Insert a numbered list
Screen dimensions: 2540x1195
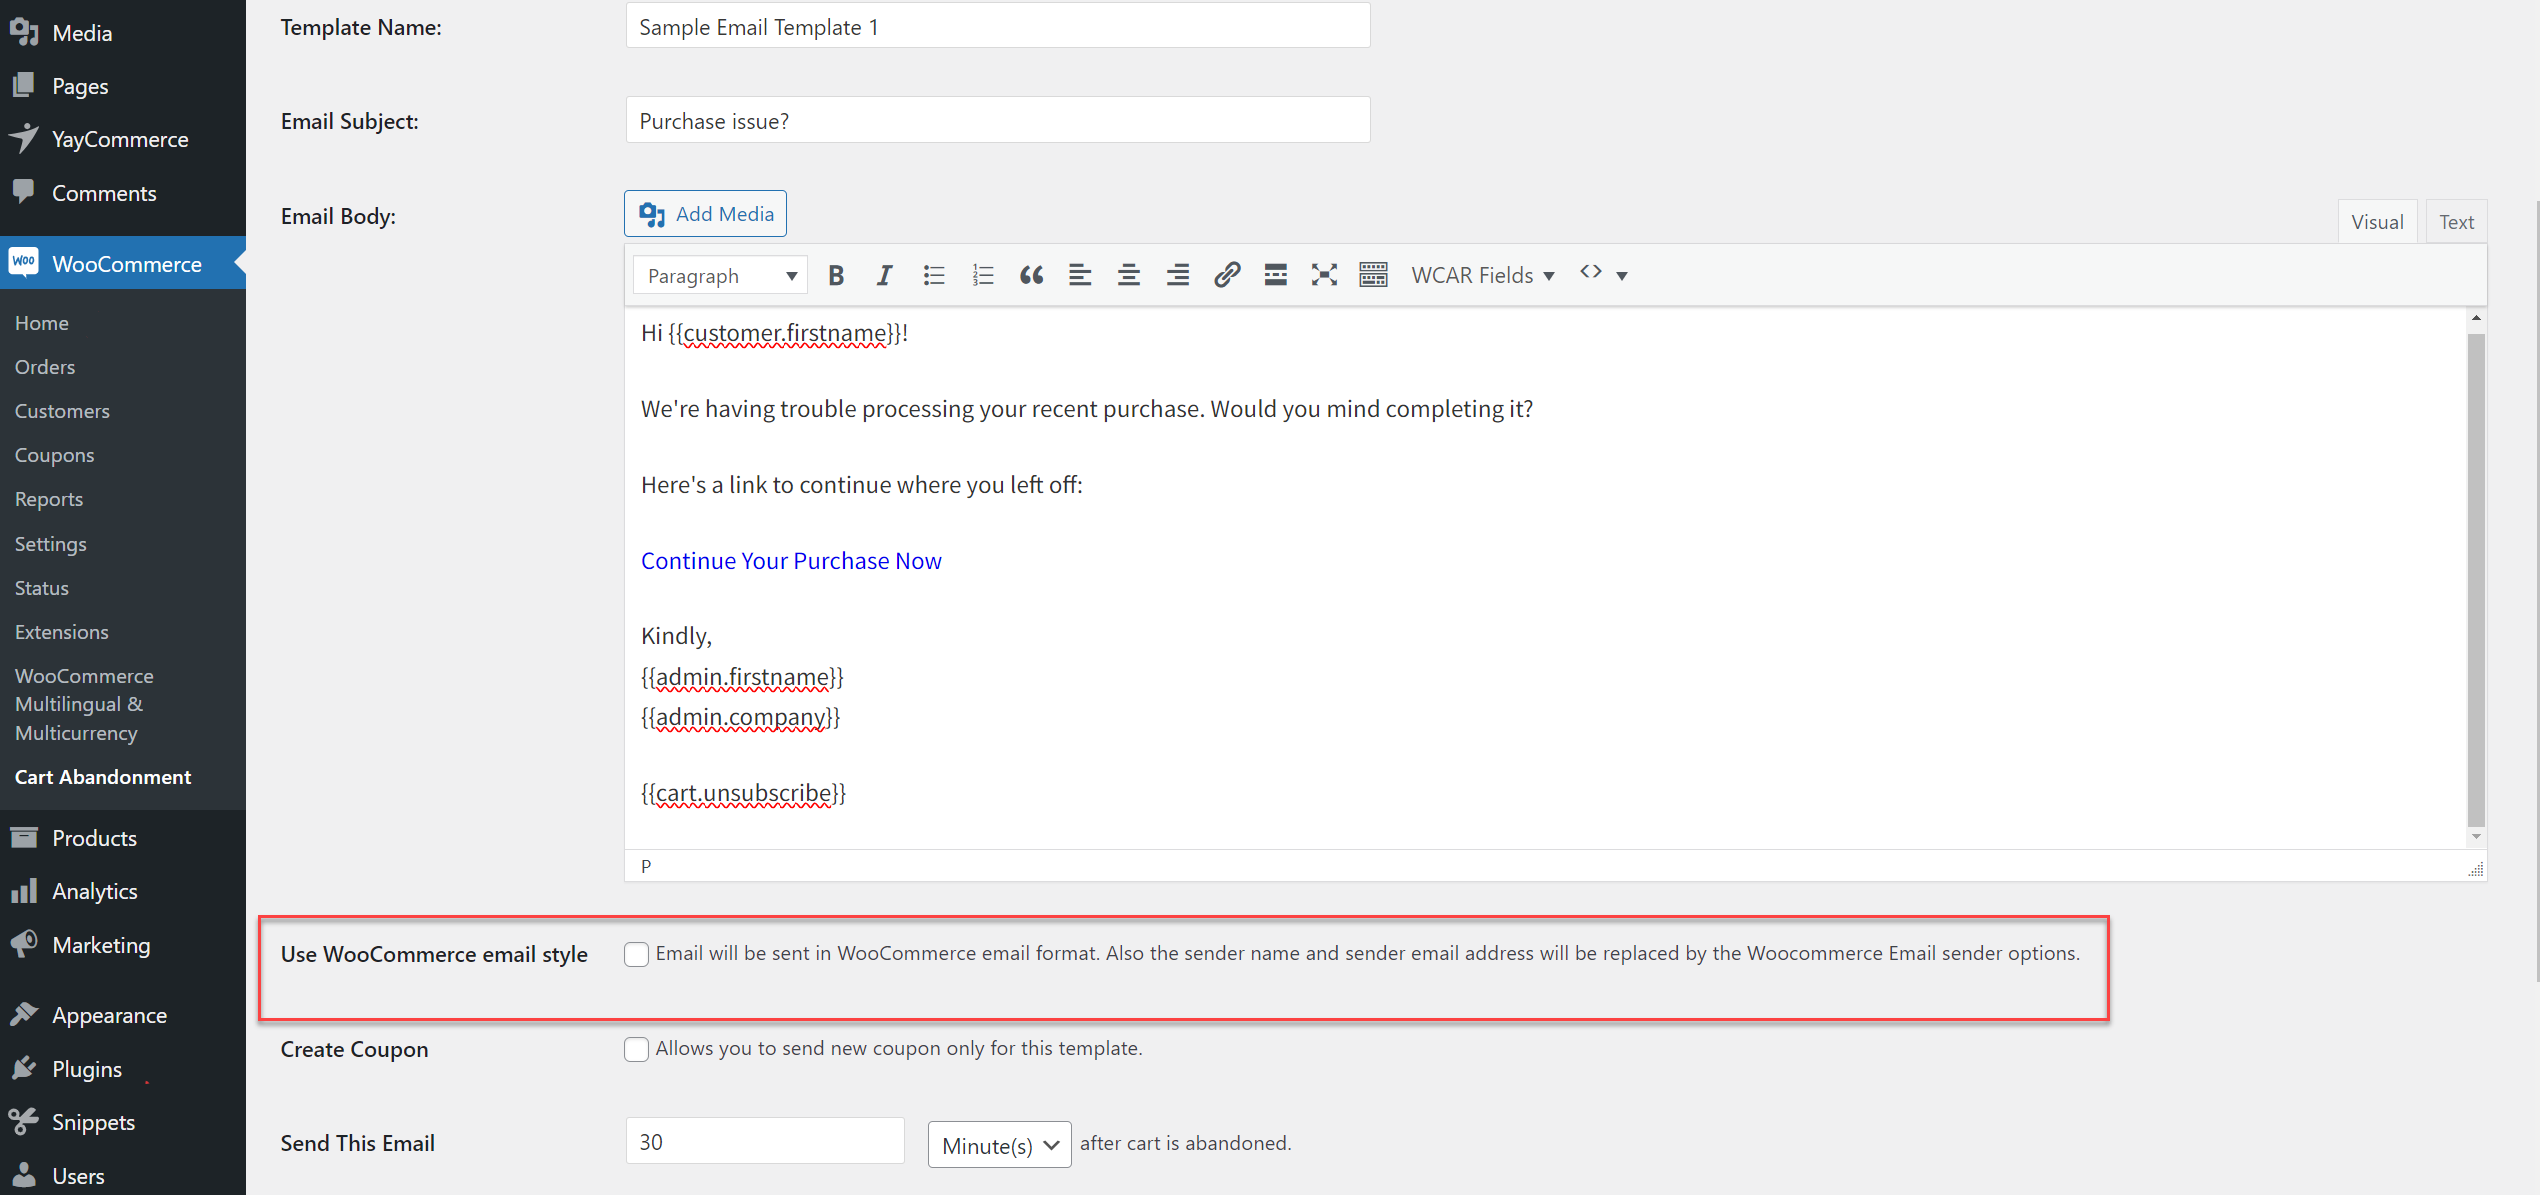click(x=982, y=275)
